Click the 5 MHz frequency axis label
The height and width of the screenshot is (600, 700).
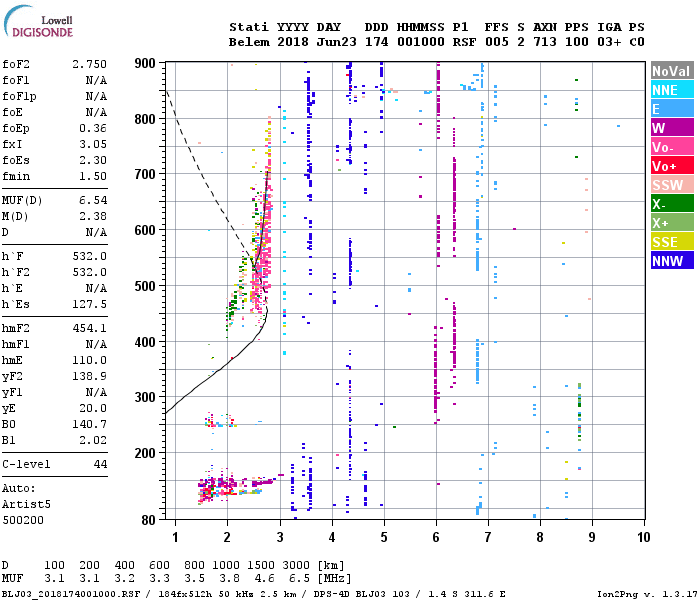click(384, 537)
